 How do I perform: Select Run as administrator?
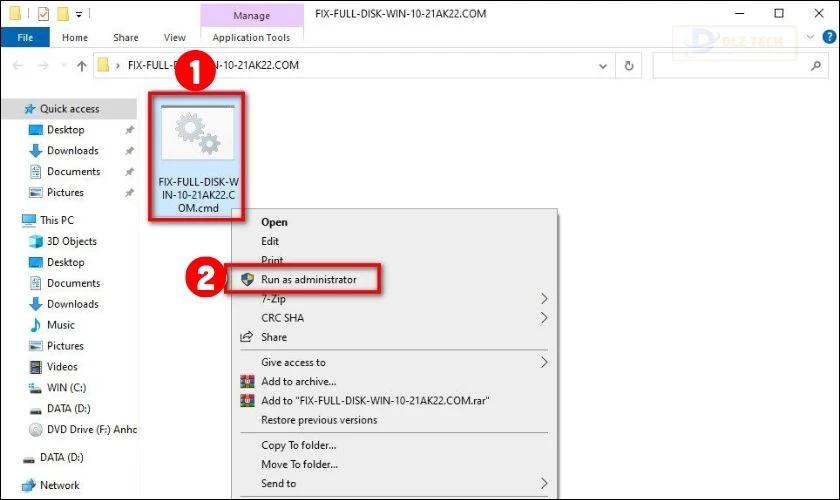click(309, 279)
